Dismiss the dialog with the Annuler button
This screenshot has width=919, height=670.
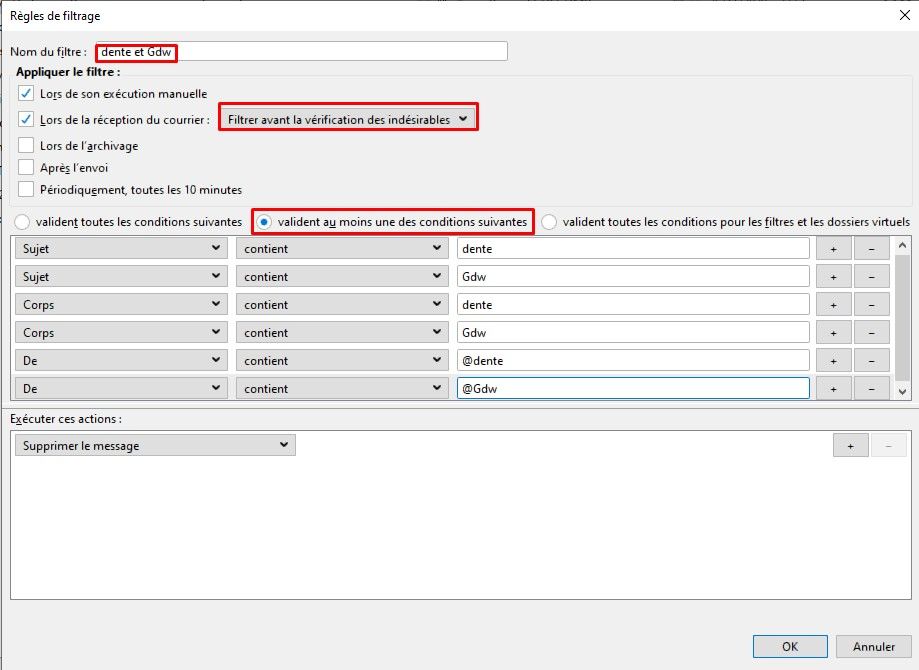click(874, 645)
